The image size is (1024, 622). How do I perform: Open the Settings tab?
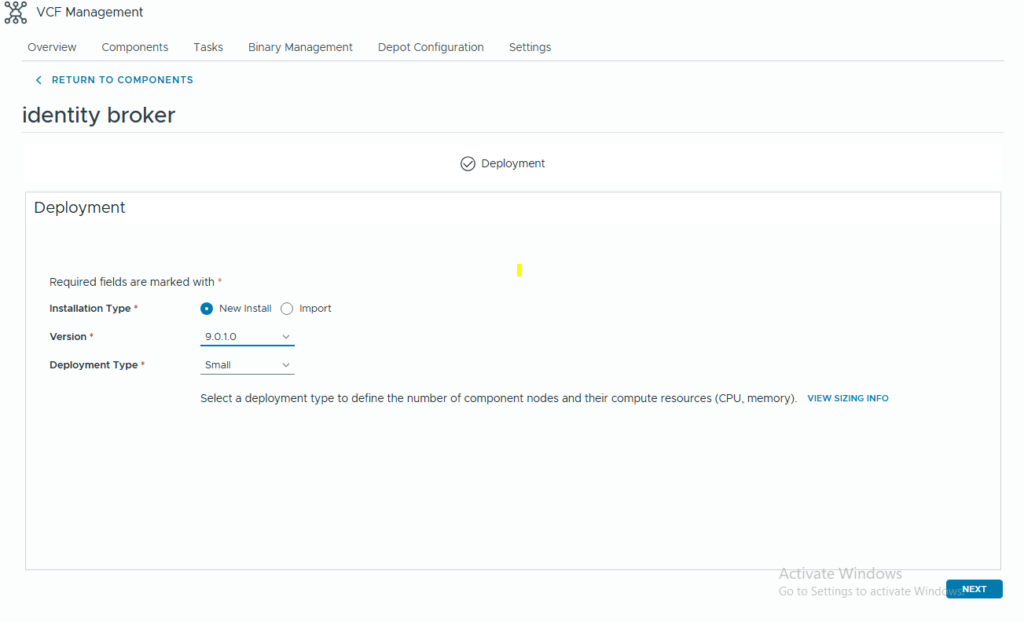coord(530,47)
